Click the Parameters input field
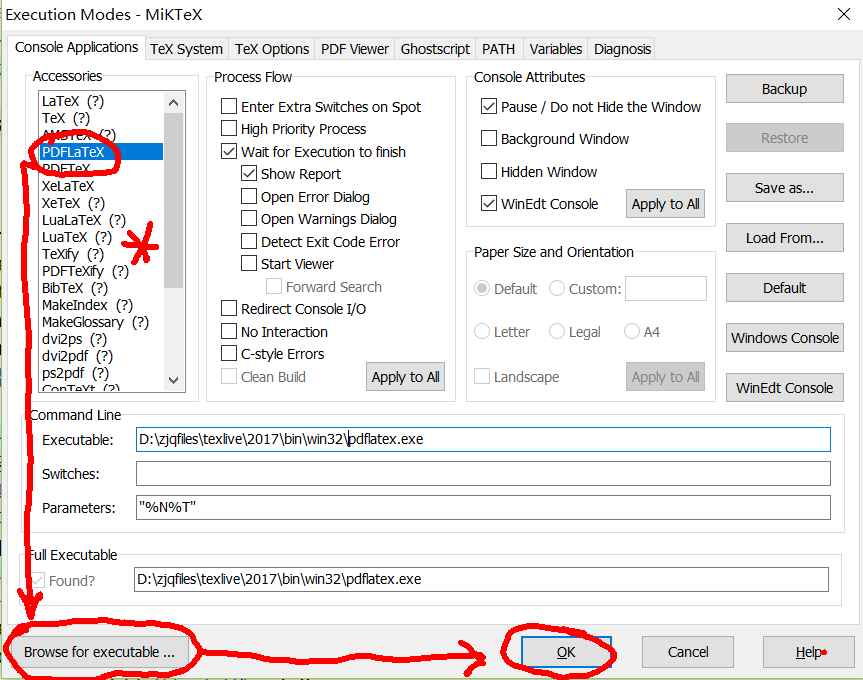The image size is (863, 680). click(483, 507)
